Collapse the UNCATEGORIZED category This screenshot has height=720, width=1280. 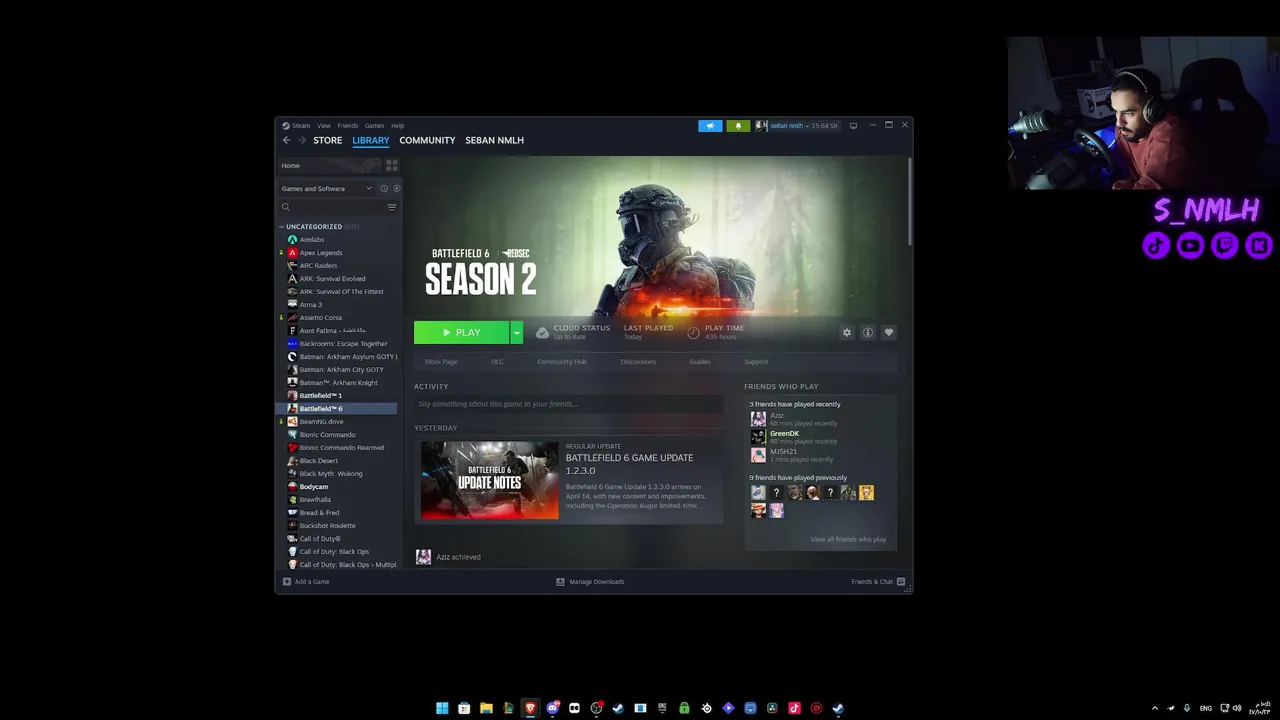(281, 227)
